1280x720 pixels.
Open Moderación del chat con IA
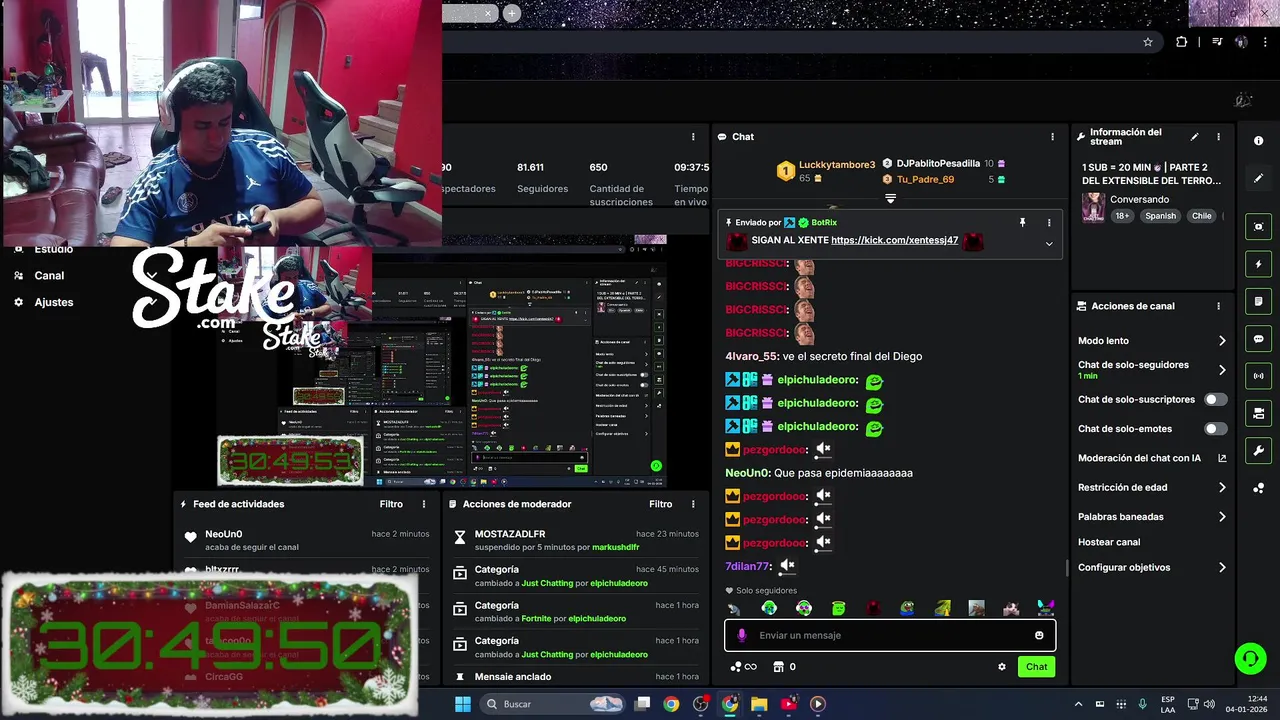pyautogui.click(x=1152, y=458)
